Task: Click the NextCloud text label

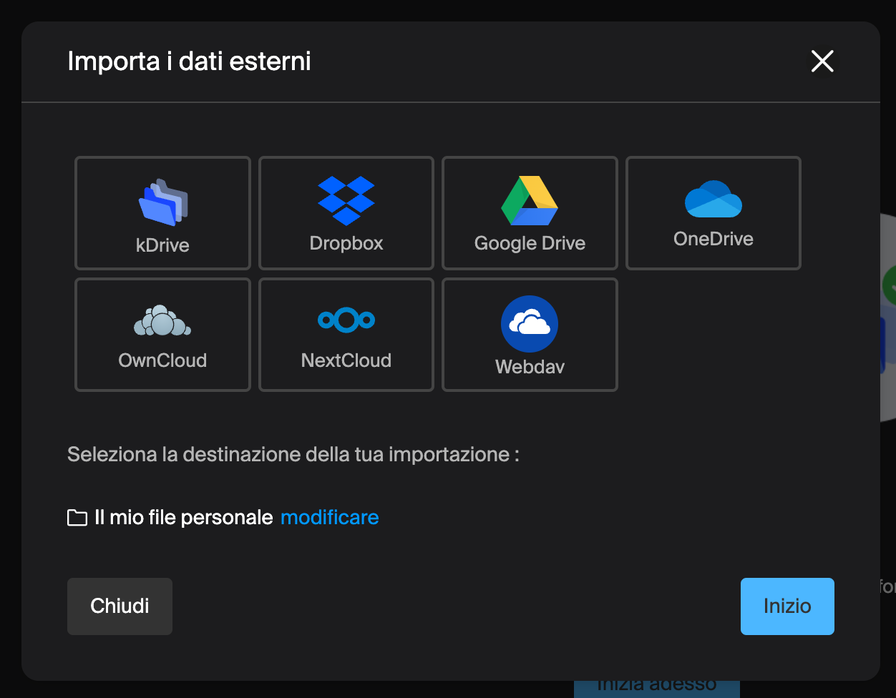Action: tap(346, 360)
